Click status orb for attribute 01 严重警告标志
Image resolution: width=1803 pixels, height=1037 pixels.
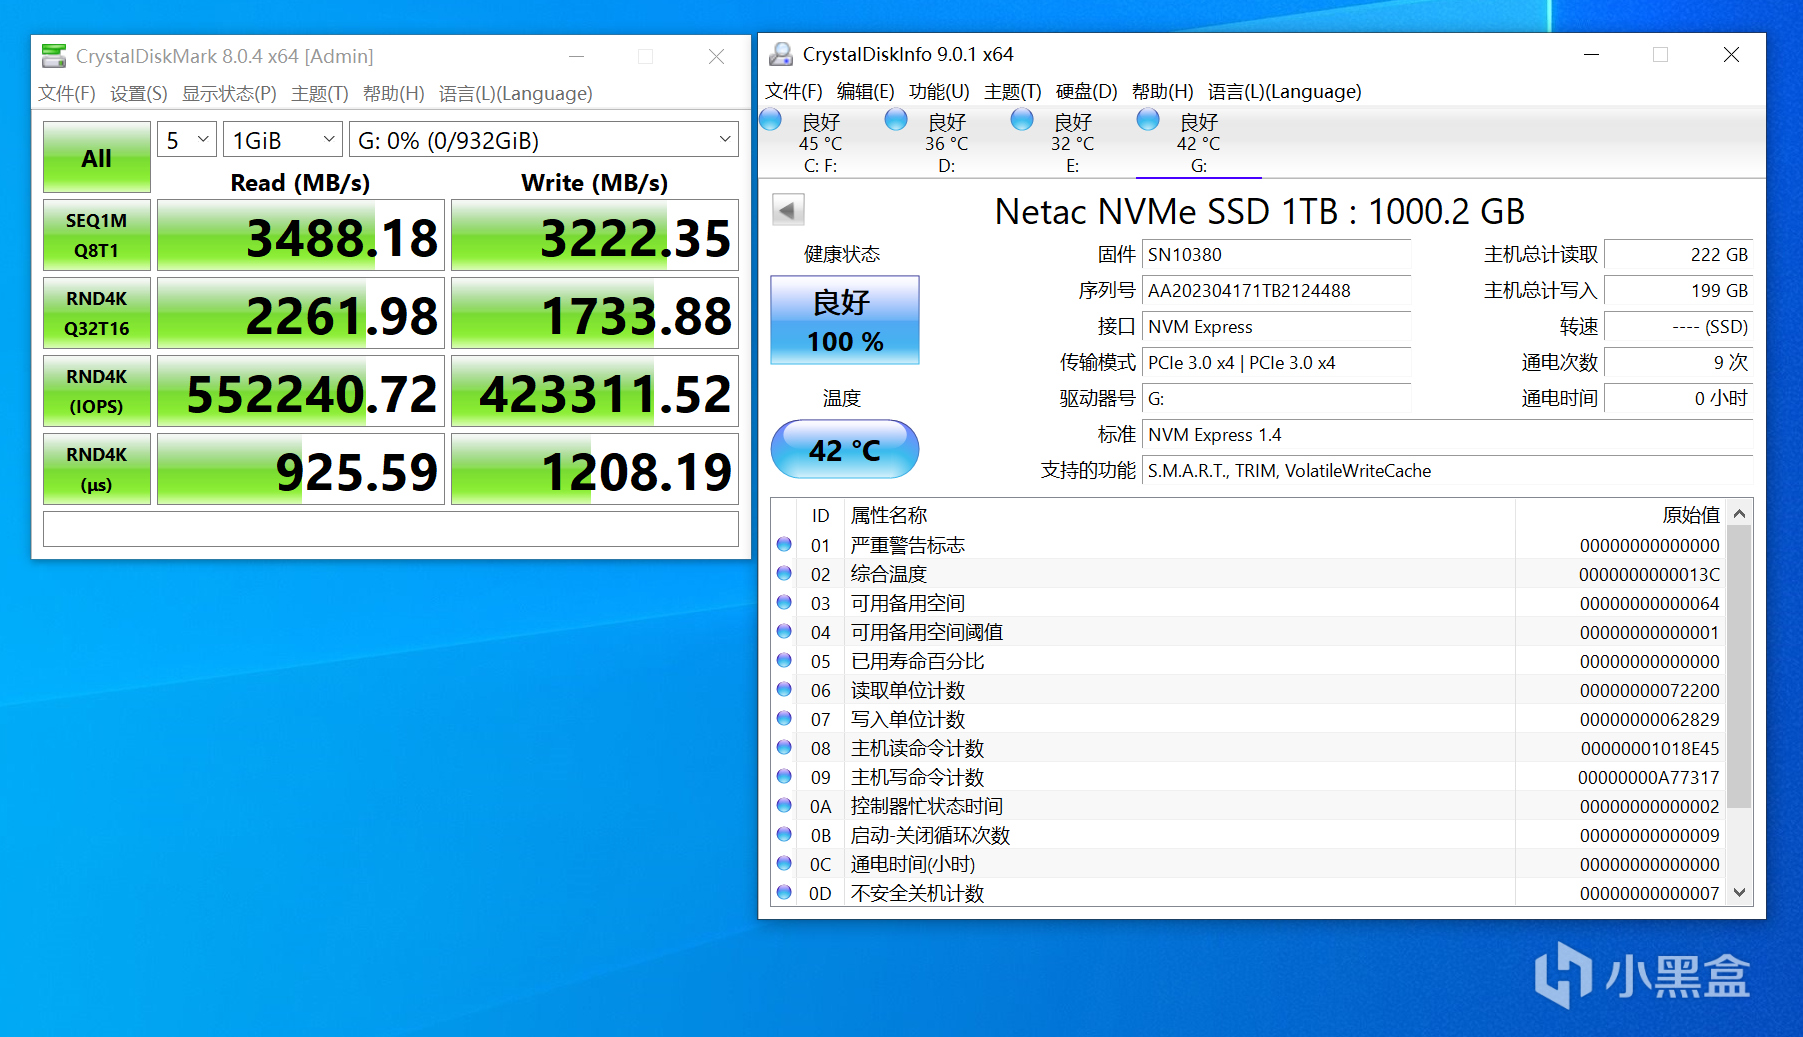click(x=785, y=545)
